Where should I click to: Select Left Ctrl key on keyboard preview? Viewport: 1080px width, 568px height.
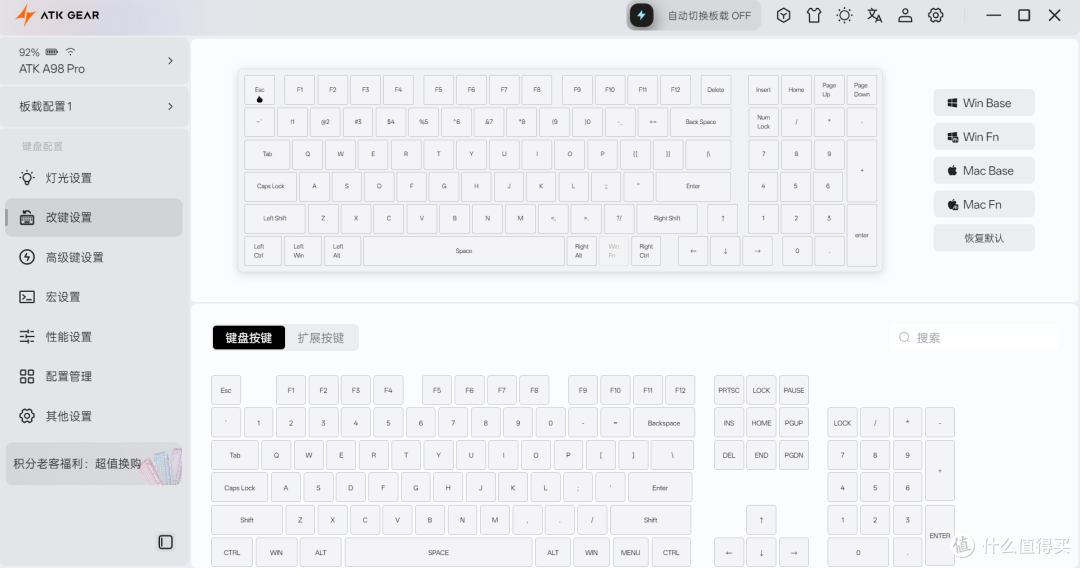[x=260, y=251]
